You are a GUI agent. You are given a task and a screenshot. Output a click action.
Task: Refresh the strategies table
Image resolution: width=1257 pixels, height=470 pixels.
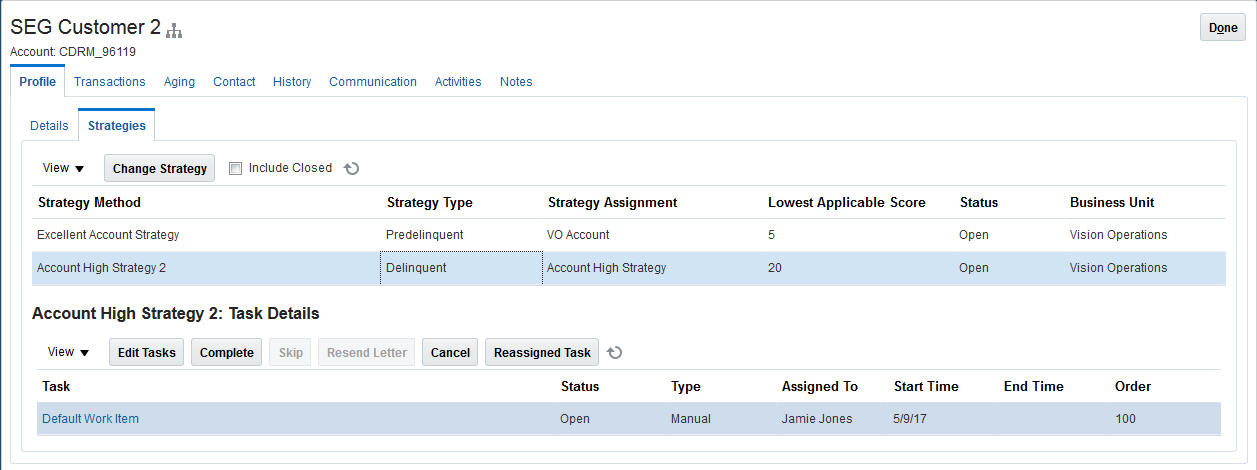coord(351,169)
